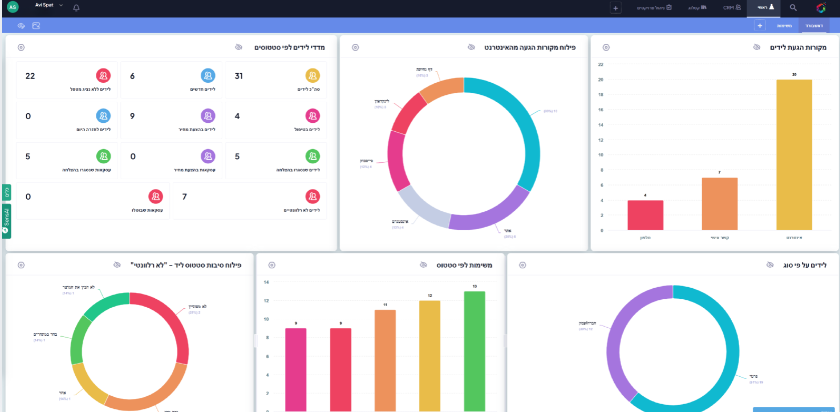Click the red icon on לידים לא רלוונטיים card
Image resolution: width=840 pixels, height=412 pixels.
pyautogui.click(x=312, y=197)
